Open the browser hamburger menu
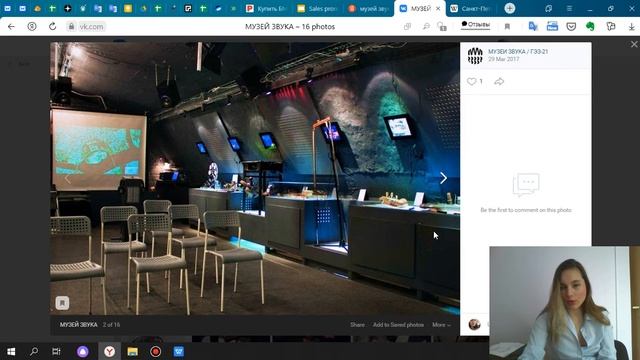640x360 pixels. point(569,9)
